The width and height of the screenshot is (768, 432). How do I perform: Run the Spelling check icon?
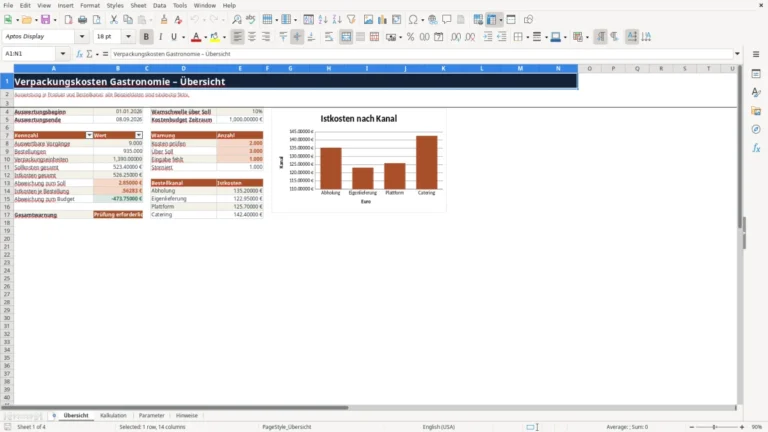251,20
